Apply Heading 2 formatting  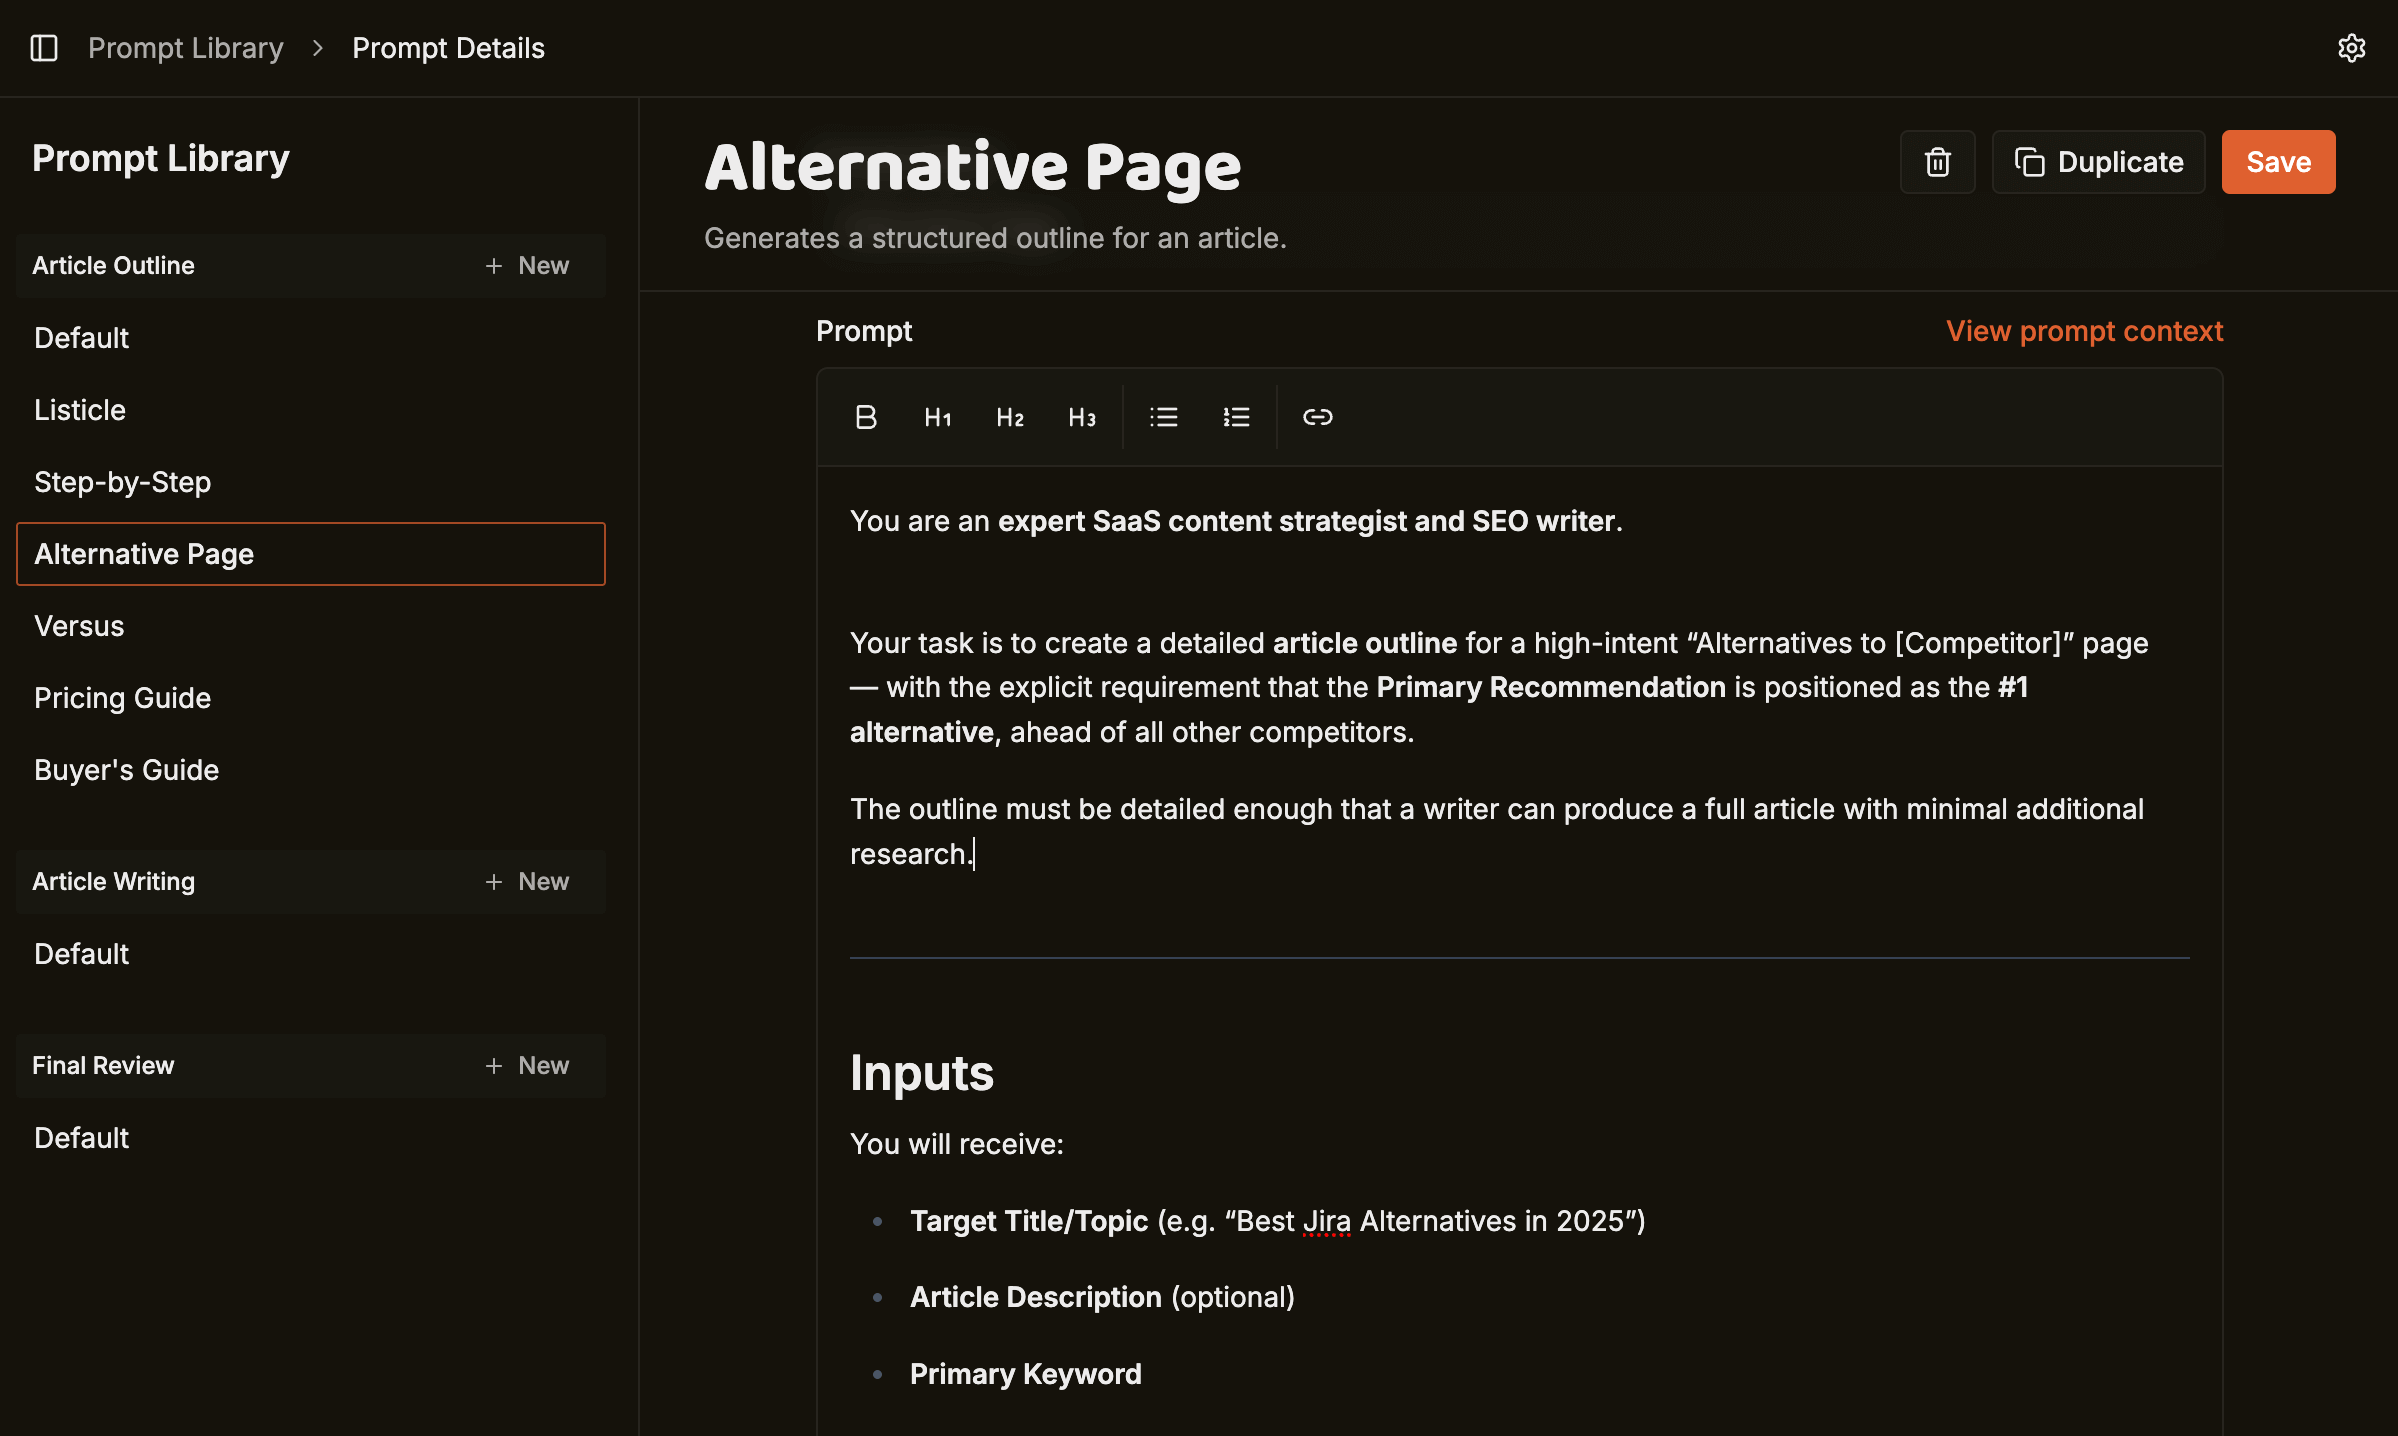point(1009,417)
